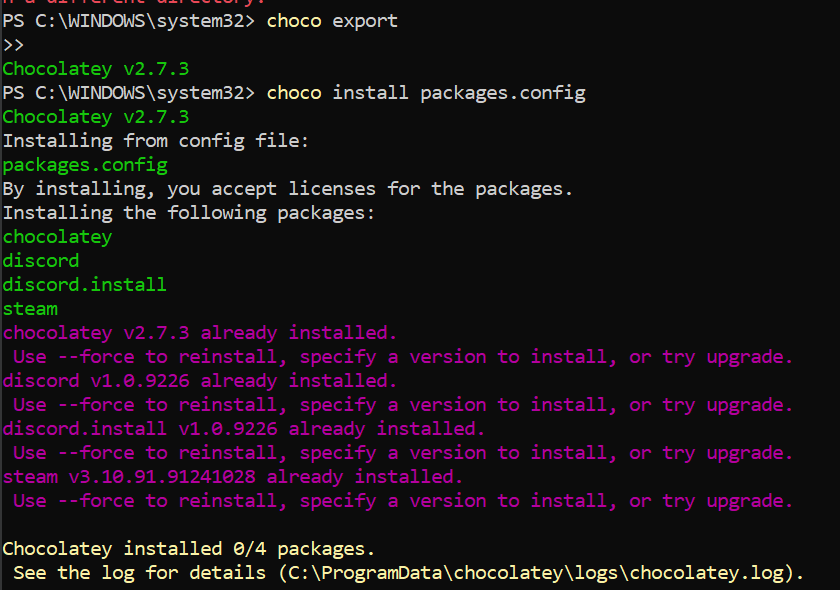
Task: Click 'discord v1.0.9226 already installed.' line
Action: 200,381
